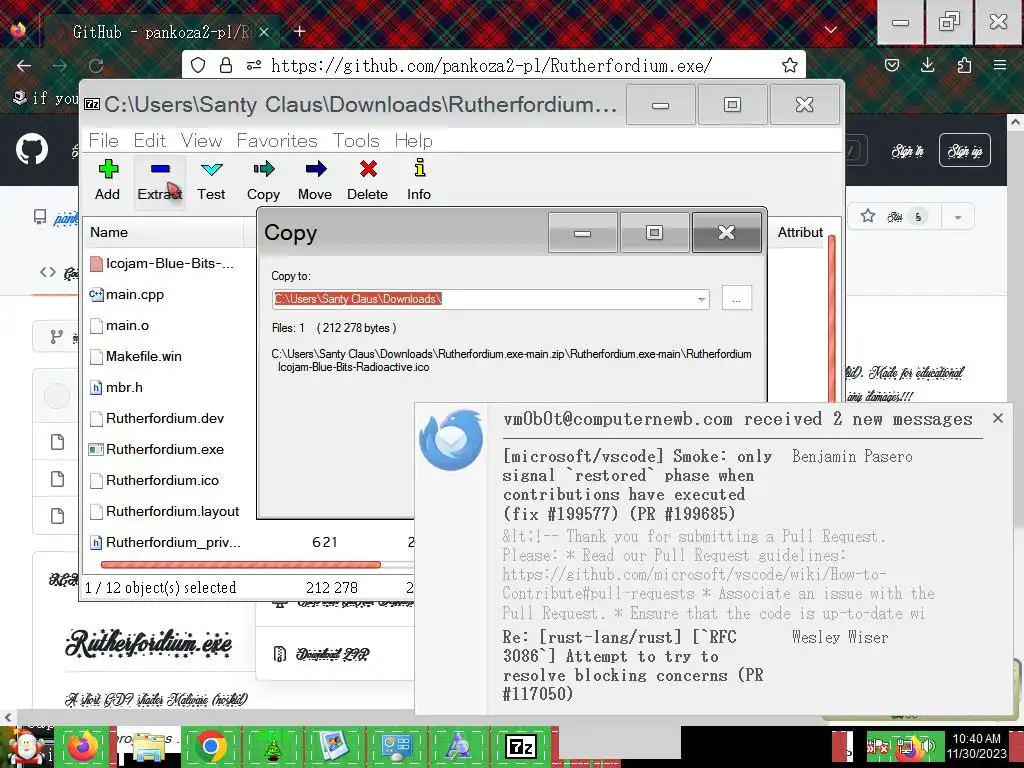
Task: Open the Favorites menu
Action: click(x=277, y=140)
